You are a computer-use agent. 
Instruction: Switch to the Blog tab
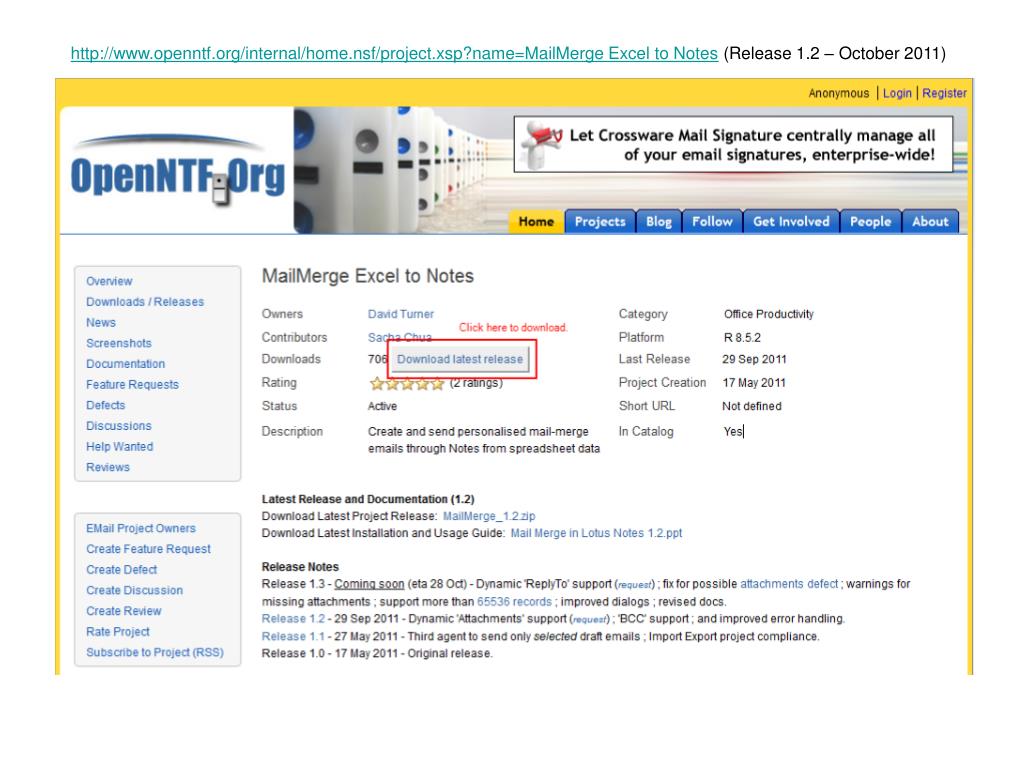659,221
